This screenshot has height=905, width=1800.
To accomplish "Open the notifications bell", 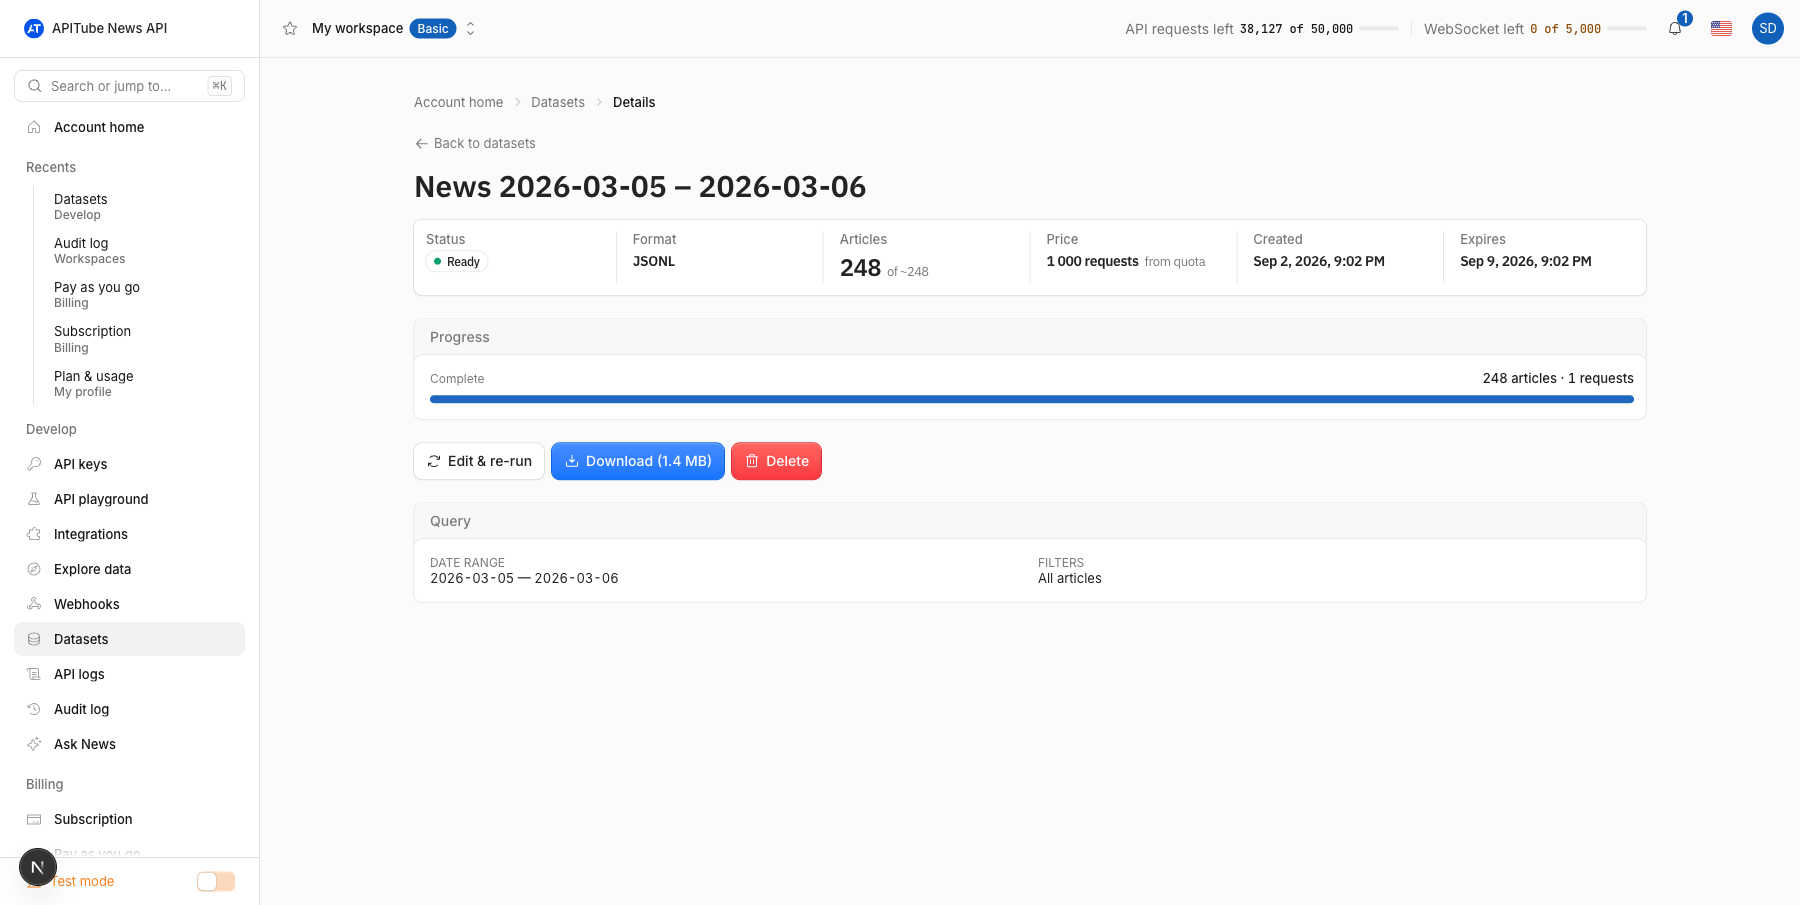I will point(1675,28).
